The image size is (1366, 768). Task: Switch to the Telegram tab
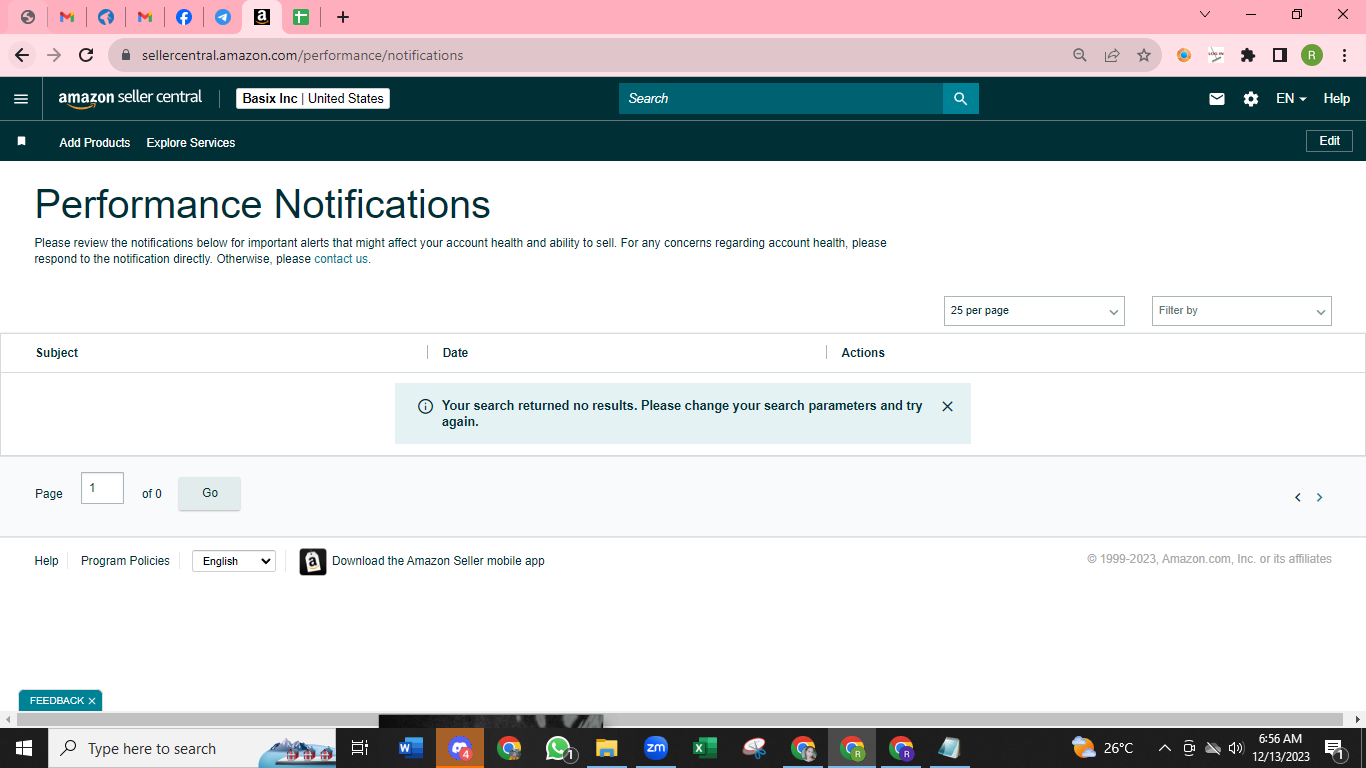223,17
